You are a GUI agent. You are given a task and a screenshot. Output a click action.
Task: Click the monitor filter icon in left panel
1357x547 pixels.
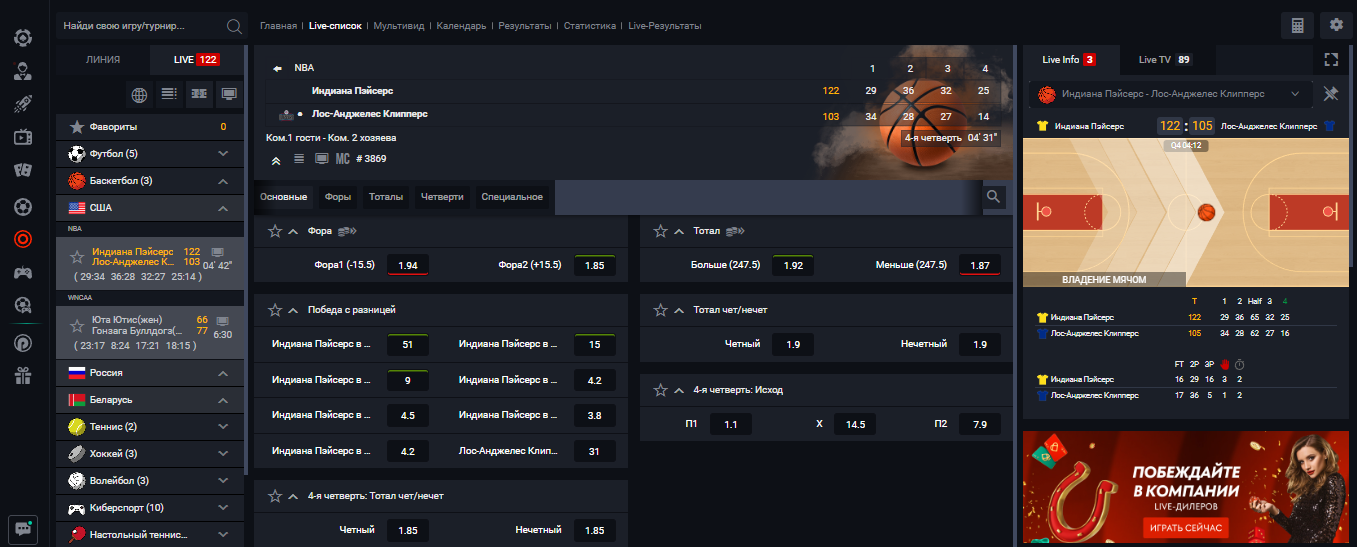point(229,95)
